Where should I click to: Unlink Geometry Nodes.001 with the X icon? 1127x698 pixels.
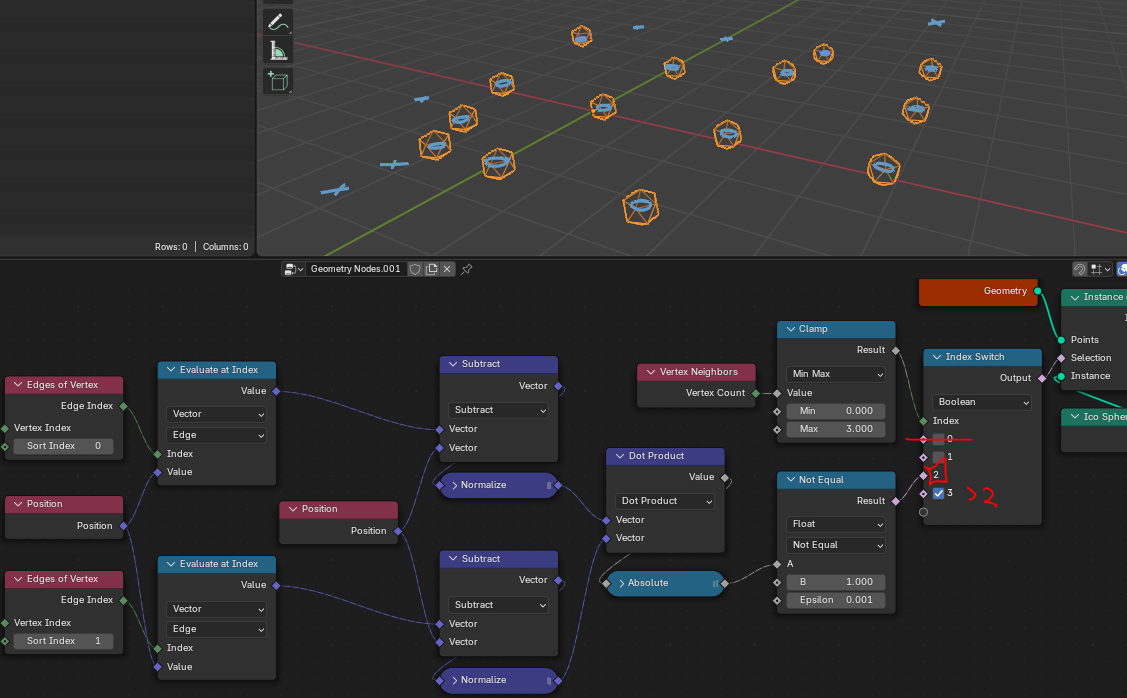pyautogui.click(x=447, y=269)
